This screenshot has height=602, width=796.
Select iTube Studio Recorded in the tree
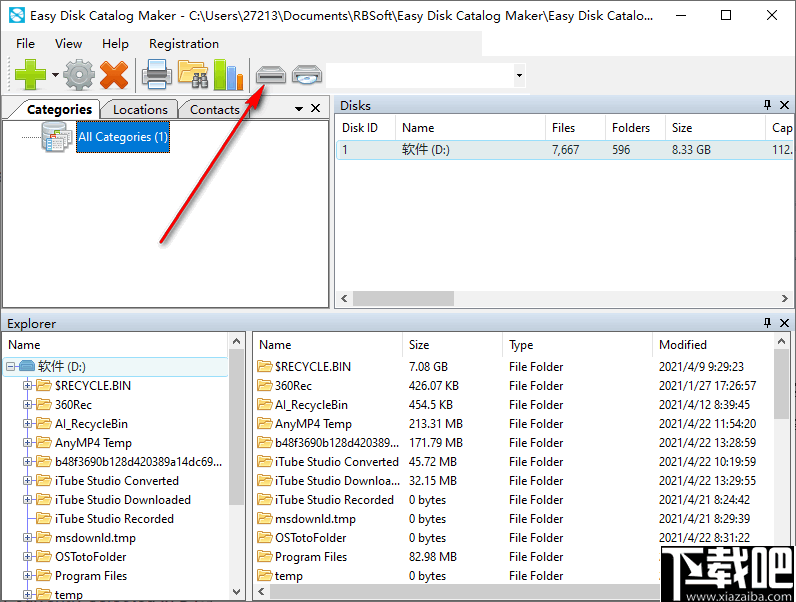(114, 519)
